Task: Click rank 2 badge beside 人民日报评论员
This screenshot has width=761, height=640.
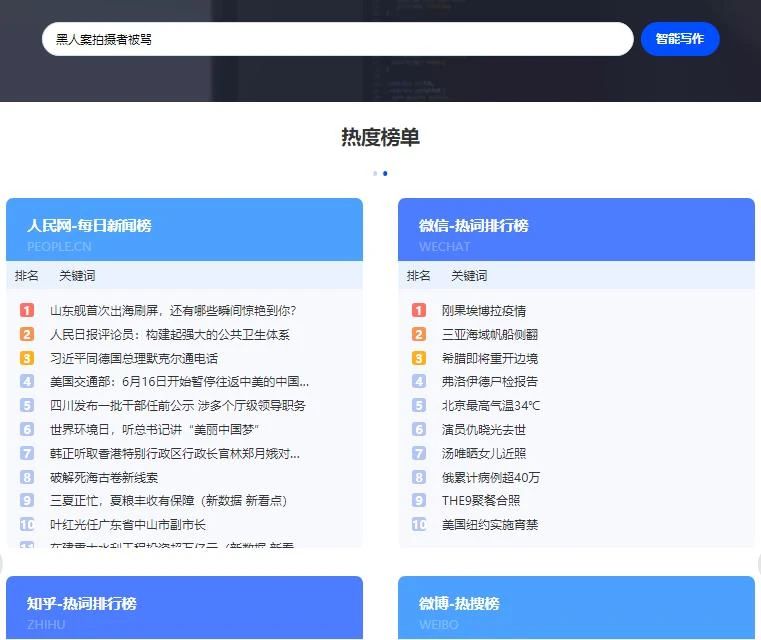Action: 27,334
